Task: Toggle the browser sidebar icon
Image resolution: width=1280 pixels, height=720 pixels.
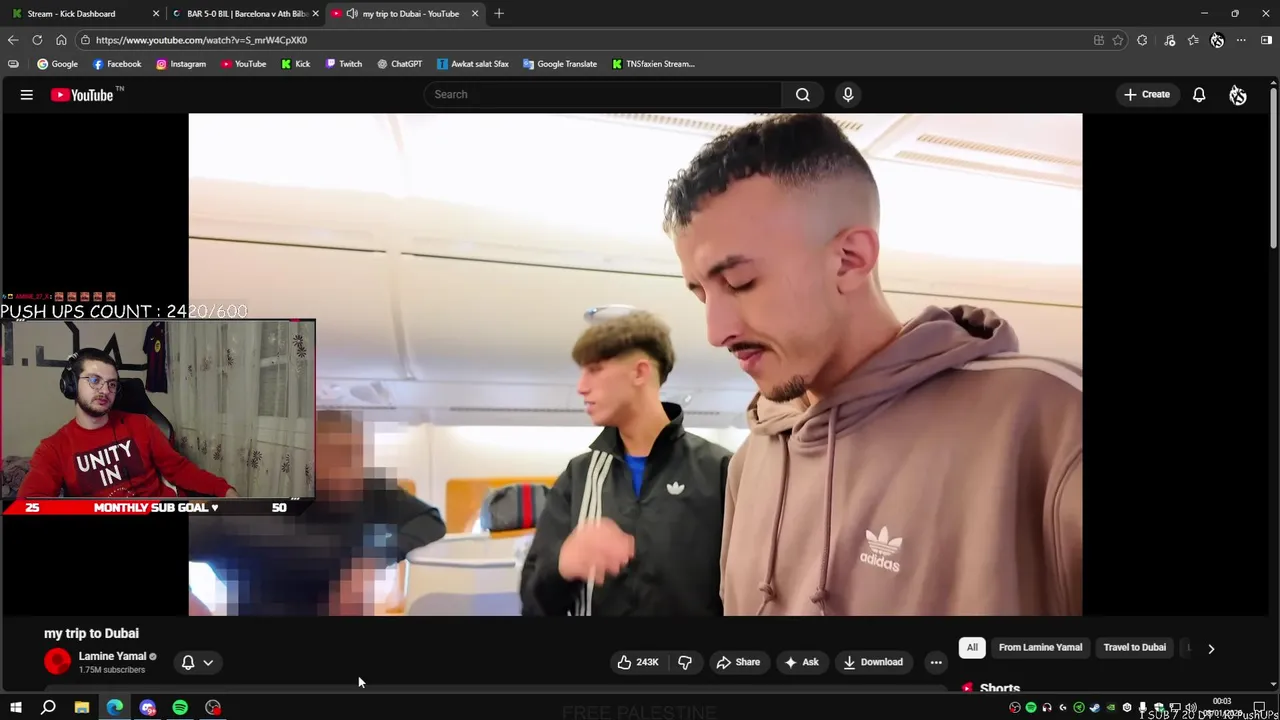Action: pyautogui.click(x=1266, y=40)
